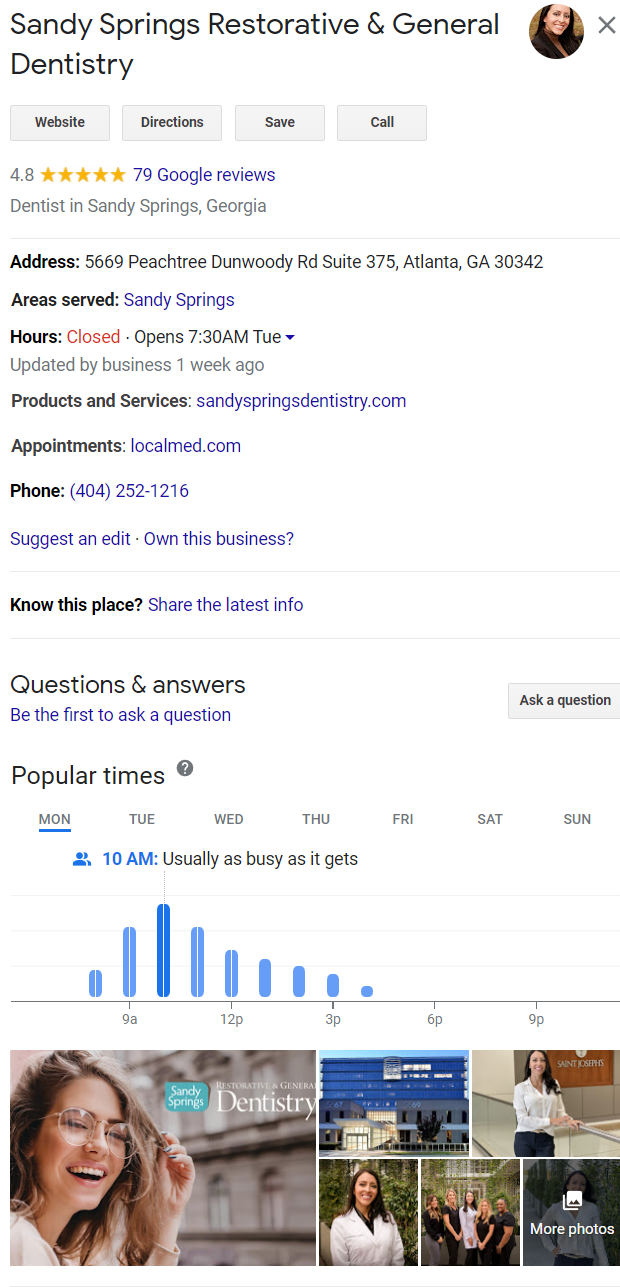Viewport: 620px width, 1287px height.
Task: Select the 10 AM highlighted bar
Action: pos(163,950)
